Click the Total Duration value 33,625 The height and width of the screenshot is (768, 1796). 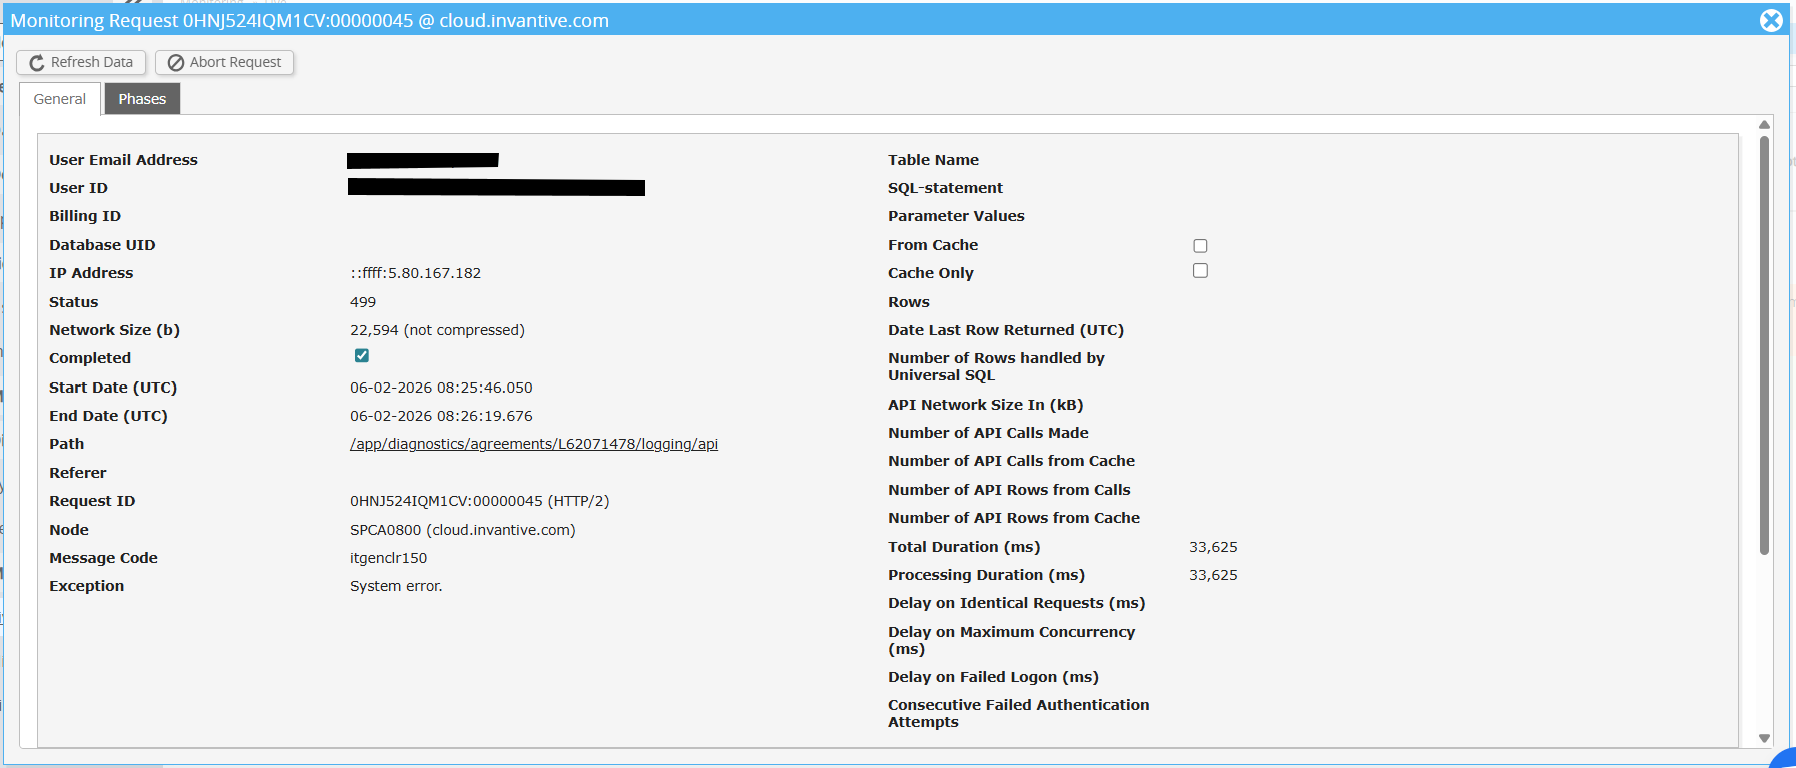pyautogui.click(x=1213, y=547)
